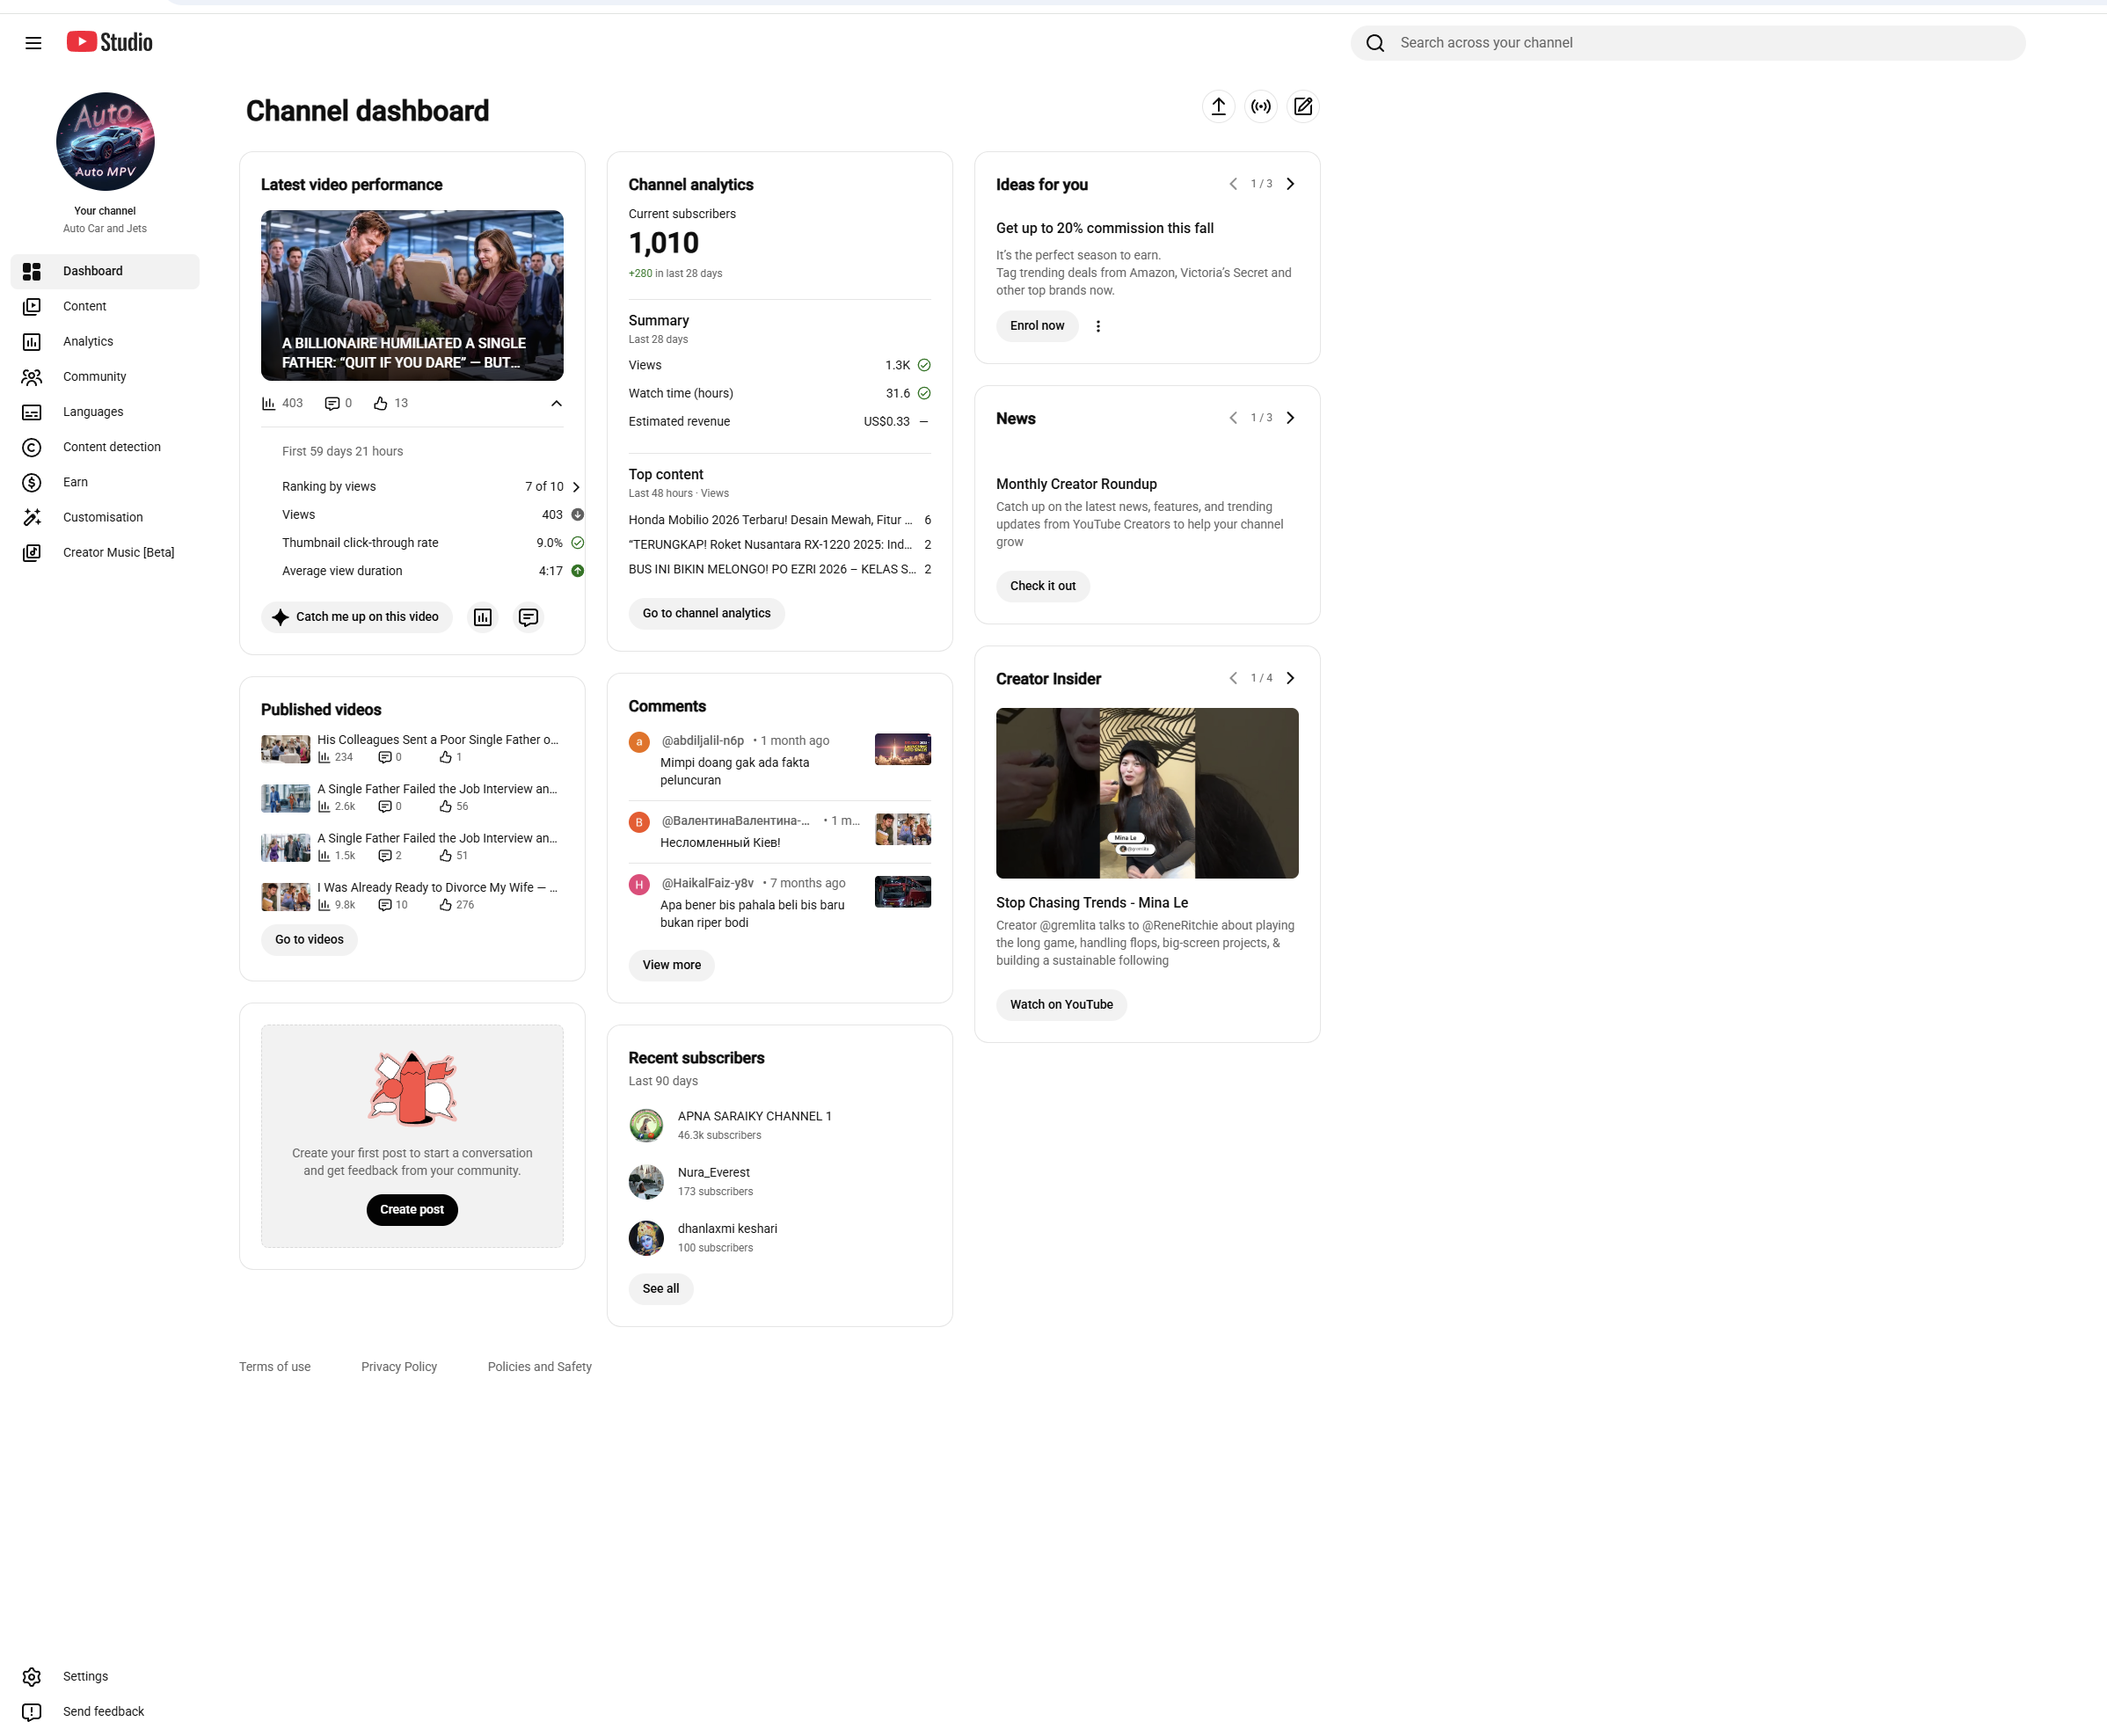This screenshot has width=2107, height=1736.
Task: Show previous Creator Insider card
Action: pyautogui.click(x=1233, y=678)
